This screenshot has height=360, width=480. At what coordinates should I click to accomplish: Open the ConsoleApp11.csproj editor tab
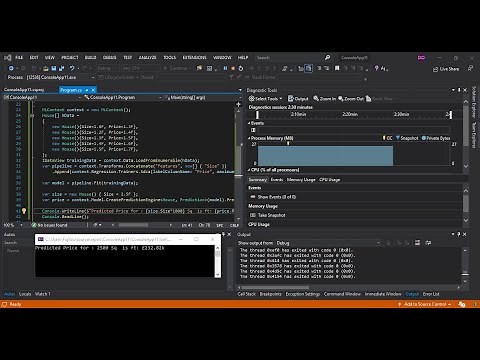click(x=24, y=90)
